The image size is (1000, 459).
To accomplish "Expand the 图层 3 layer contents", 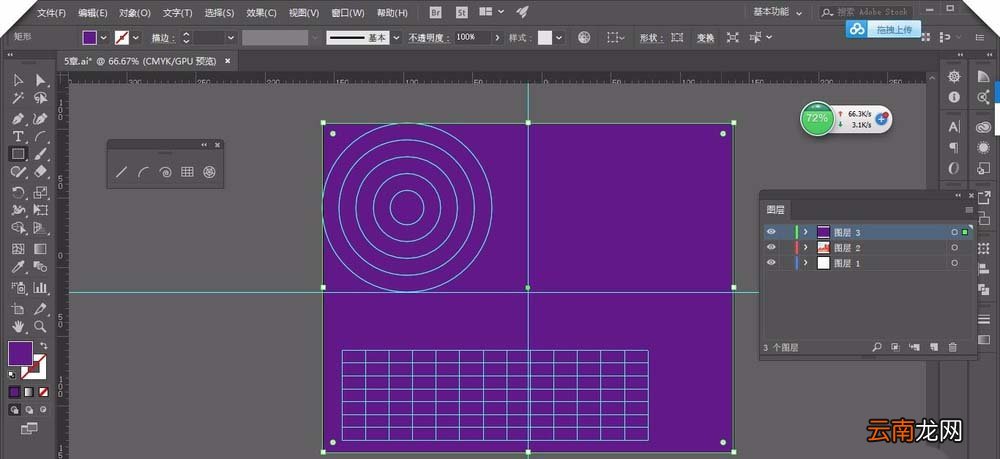I will pos(806,232).
